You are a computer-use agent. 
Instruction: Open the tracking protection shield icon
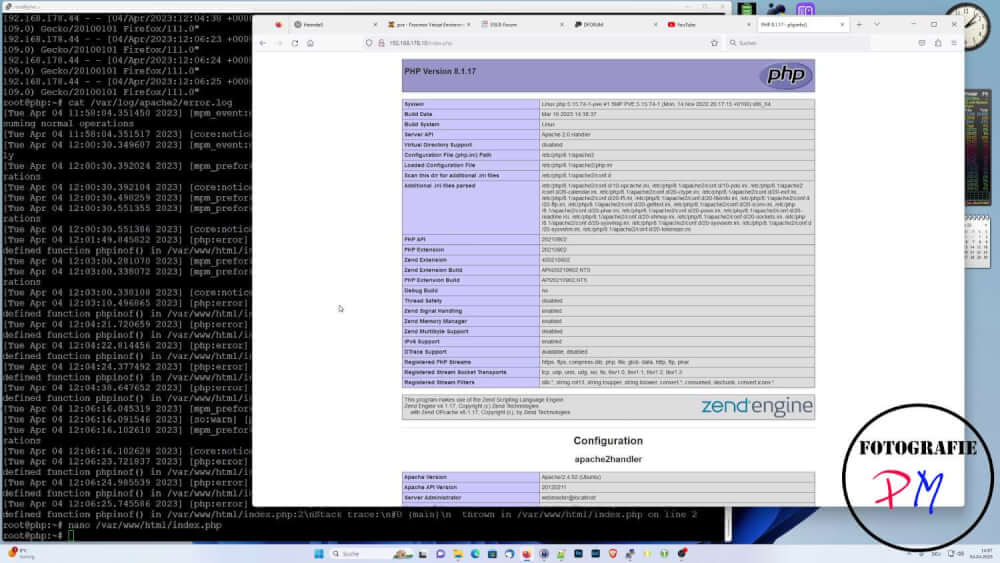point(369,43)
